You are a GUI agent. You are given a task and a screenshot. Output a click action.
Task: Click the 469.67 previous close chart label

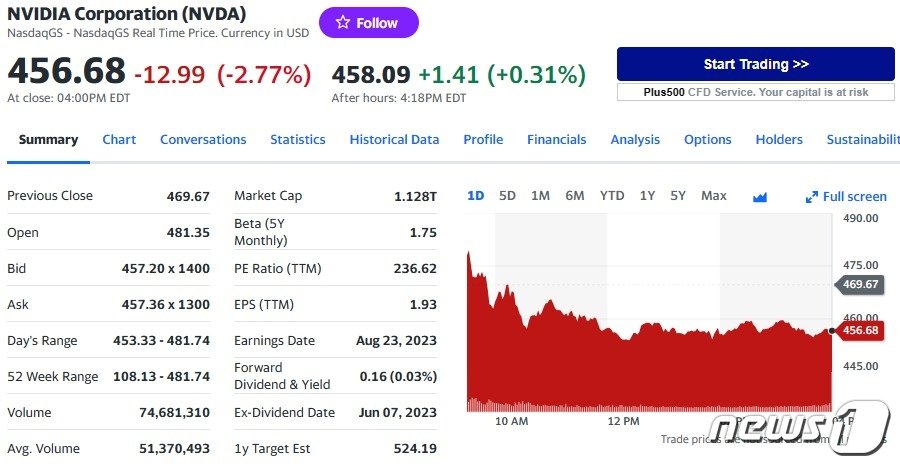coord(859,284)
